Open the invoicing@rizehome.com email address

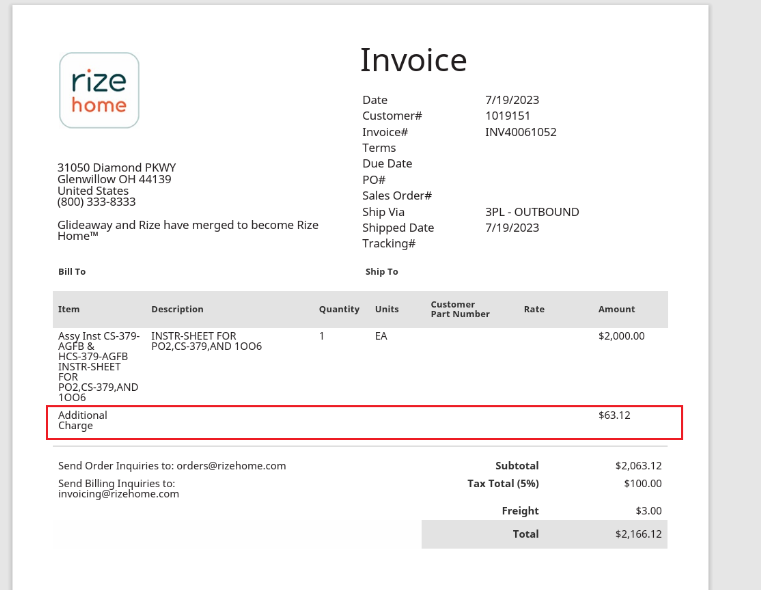118,494
